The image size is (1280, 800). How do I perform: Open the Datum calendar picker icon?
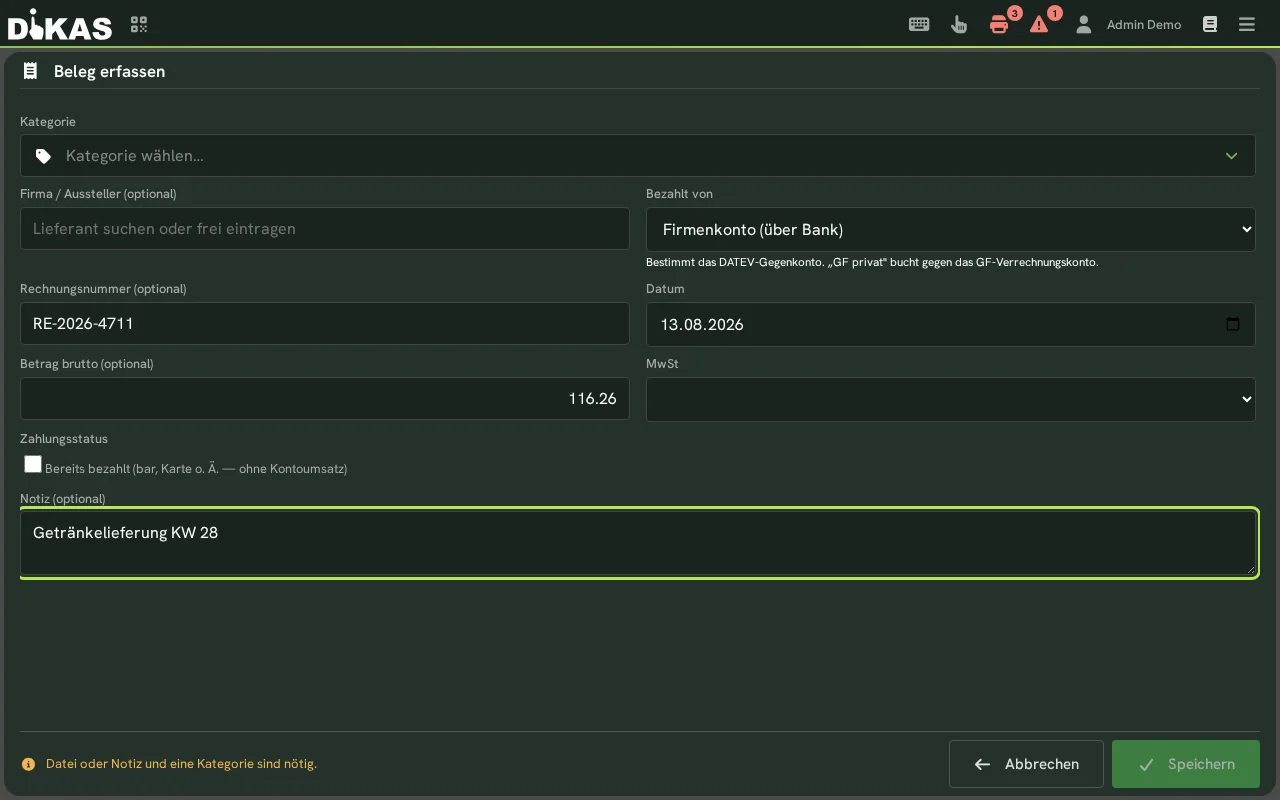pos(1233,324)
